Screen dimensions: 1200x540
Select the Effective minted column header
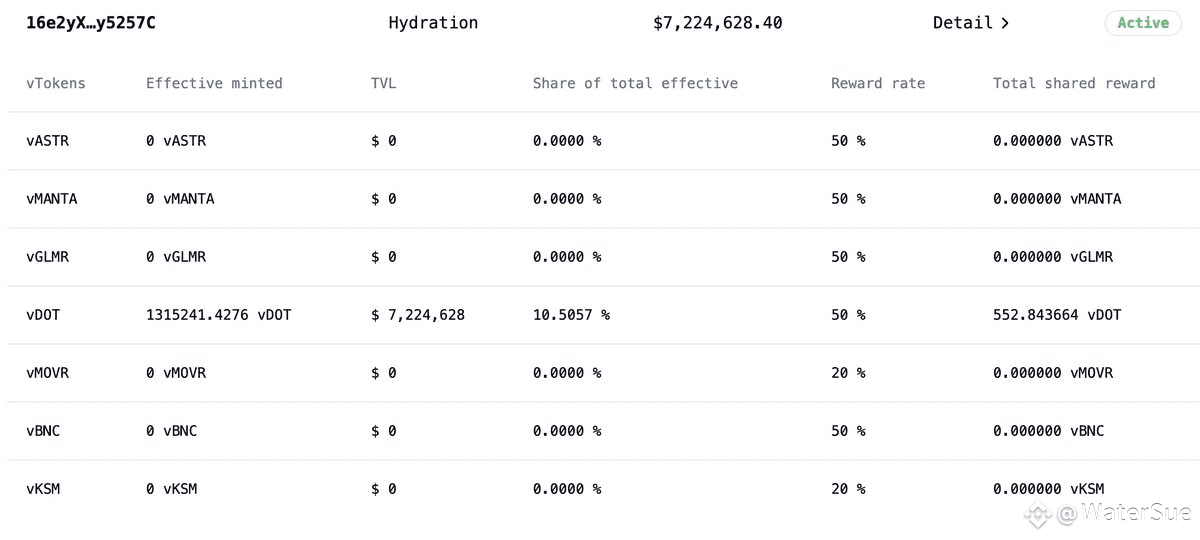[x=214, y=83]
